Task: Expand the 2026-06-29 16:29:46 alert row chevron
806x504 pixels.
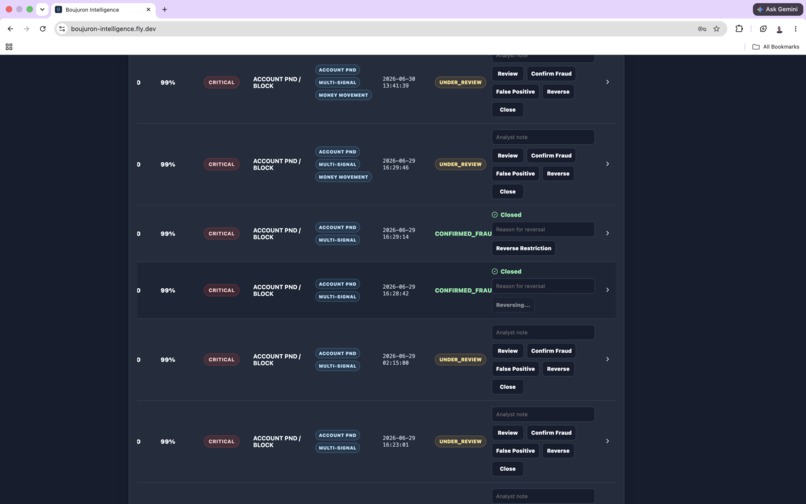Action: [607, 164]
